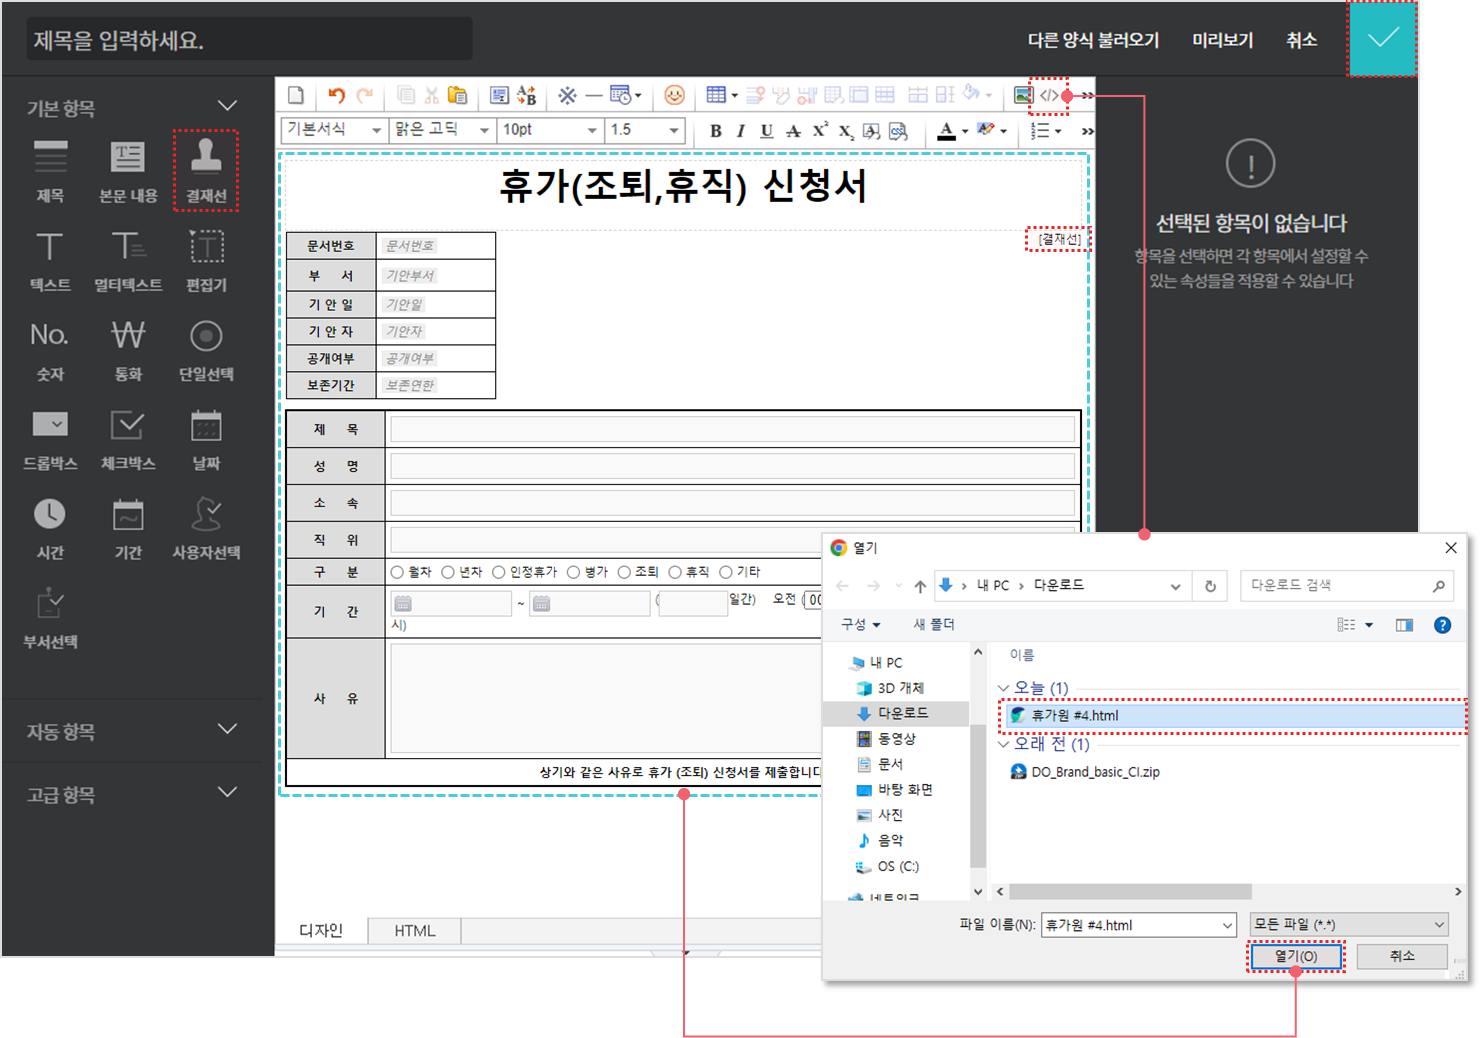Confirm with the teal checkmark button

(1383, 39)
